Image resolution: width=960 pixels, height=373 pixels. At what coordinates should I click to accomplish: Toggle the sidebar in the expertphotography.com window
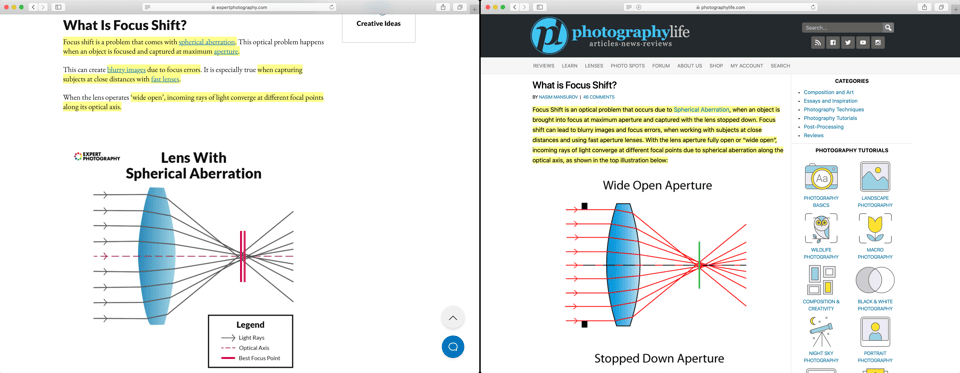(x=59, y=7)
